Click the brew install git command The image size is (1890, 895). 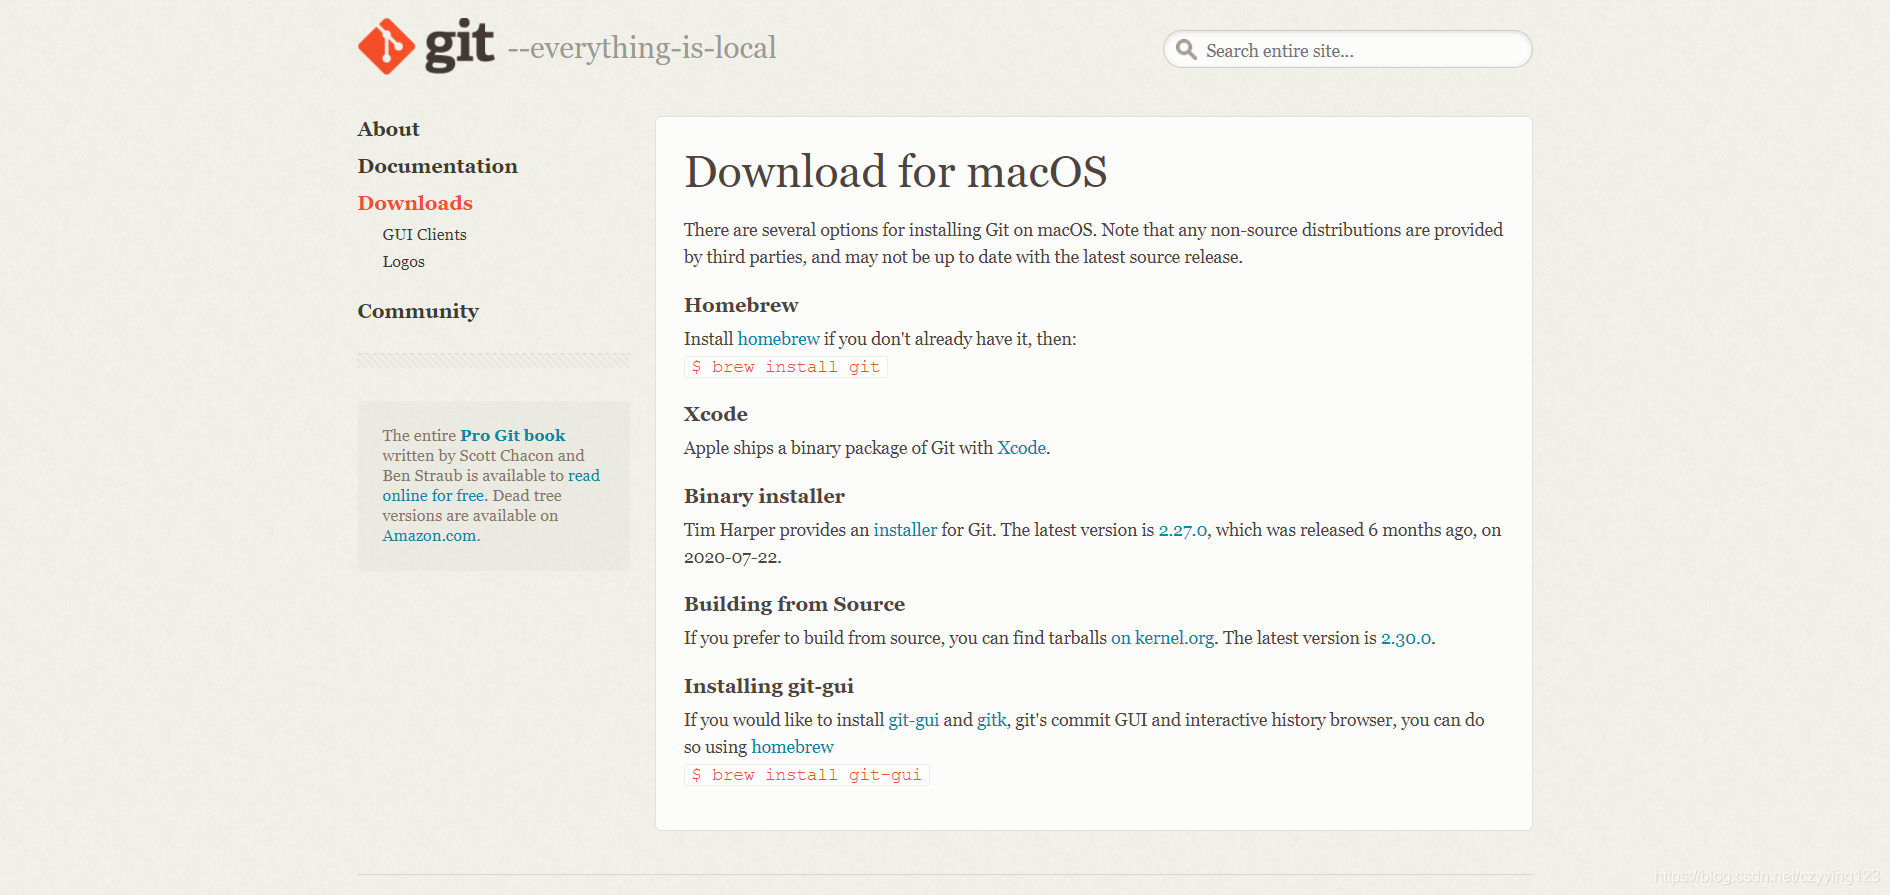coord(786,367)
